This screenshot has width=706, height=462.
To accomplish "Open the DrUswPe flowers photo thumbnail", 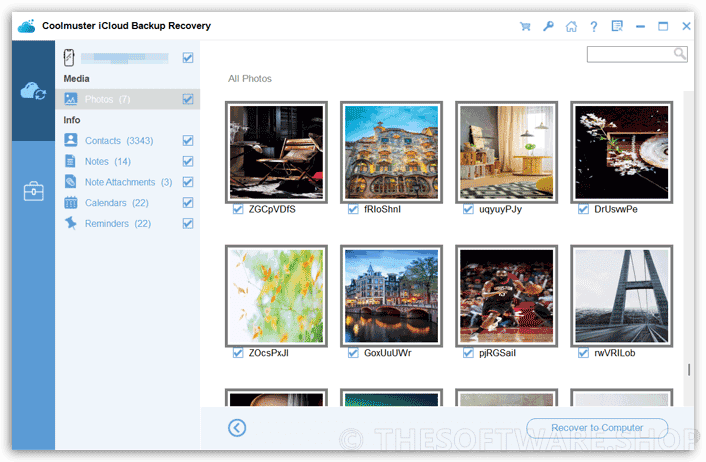I will pyautogui.click(x=622, y=152).
